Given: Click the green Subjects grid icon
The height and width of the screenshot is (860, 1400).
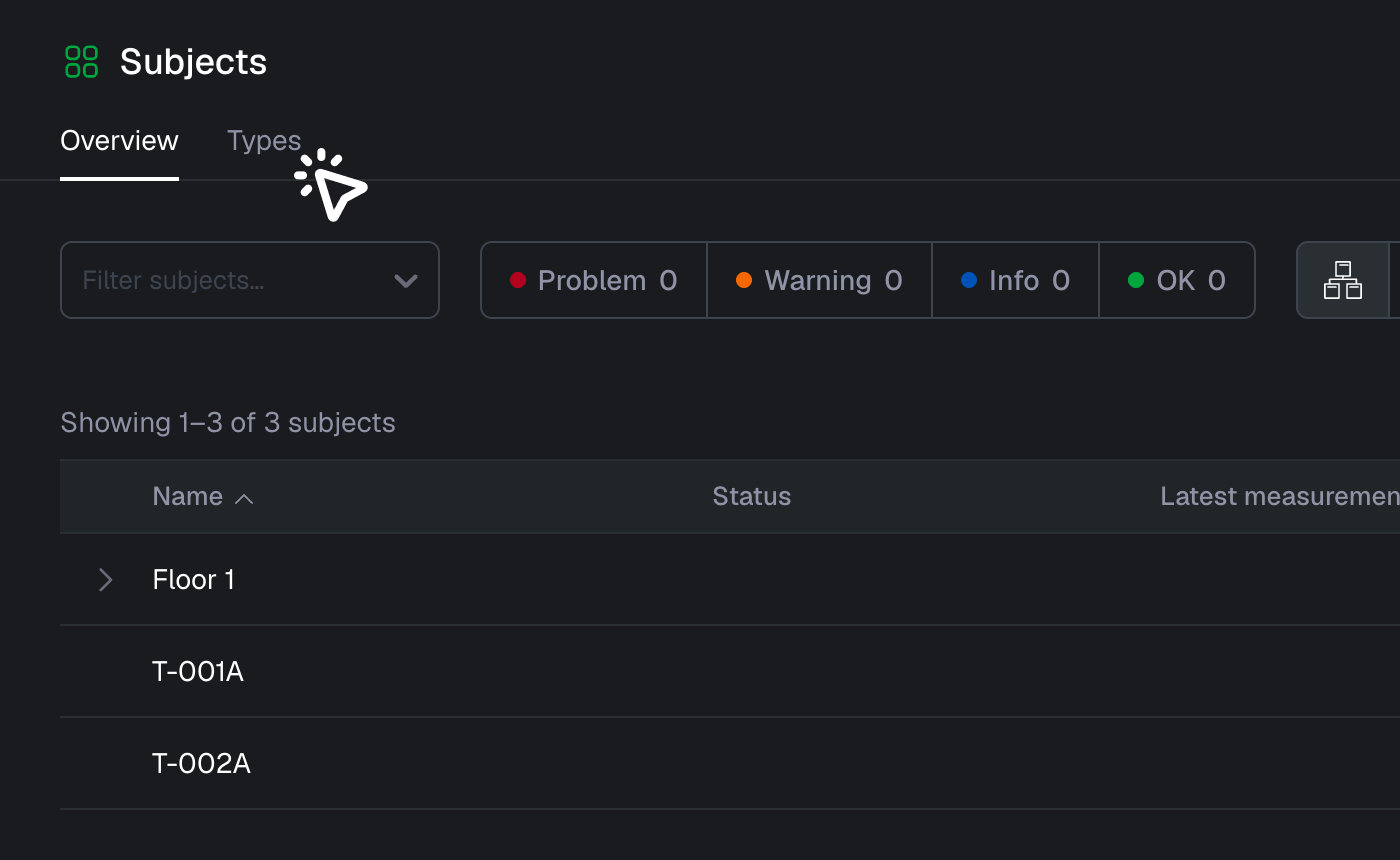Looking at the screenshot, I should [82, 61].
